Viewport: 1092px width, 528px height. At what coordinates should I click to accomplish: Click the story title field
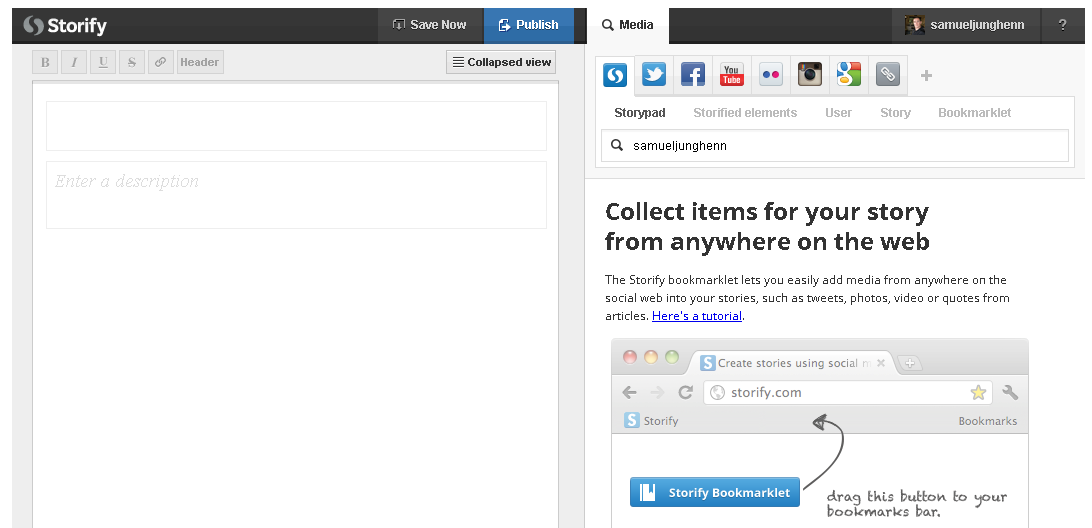coord(296,126)
